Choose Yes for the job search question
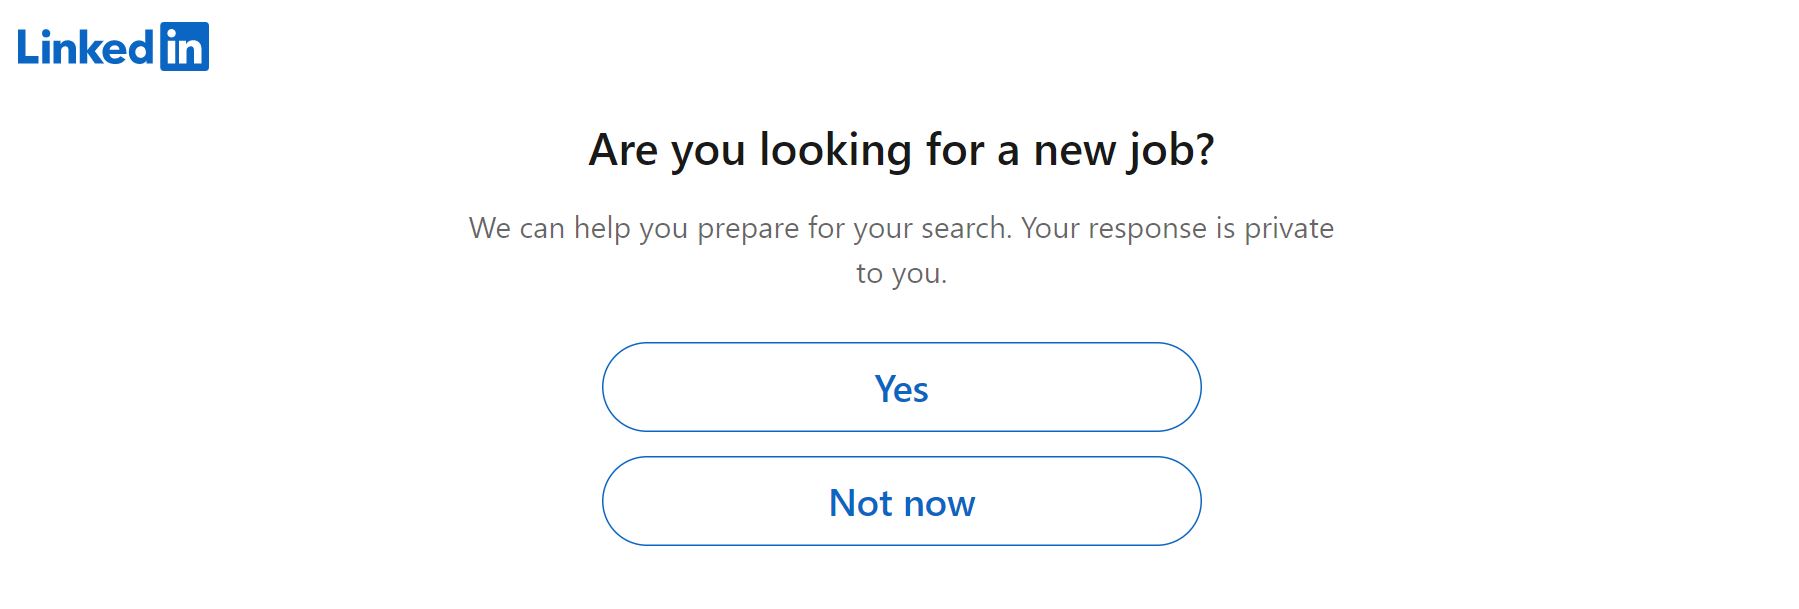Viewport: 1799px width, 609px height. (x=900, y=388)
